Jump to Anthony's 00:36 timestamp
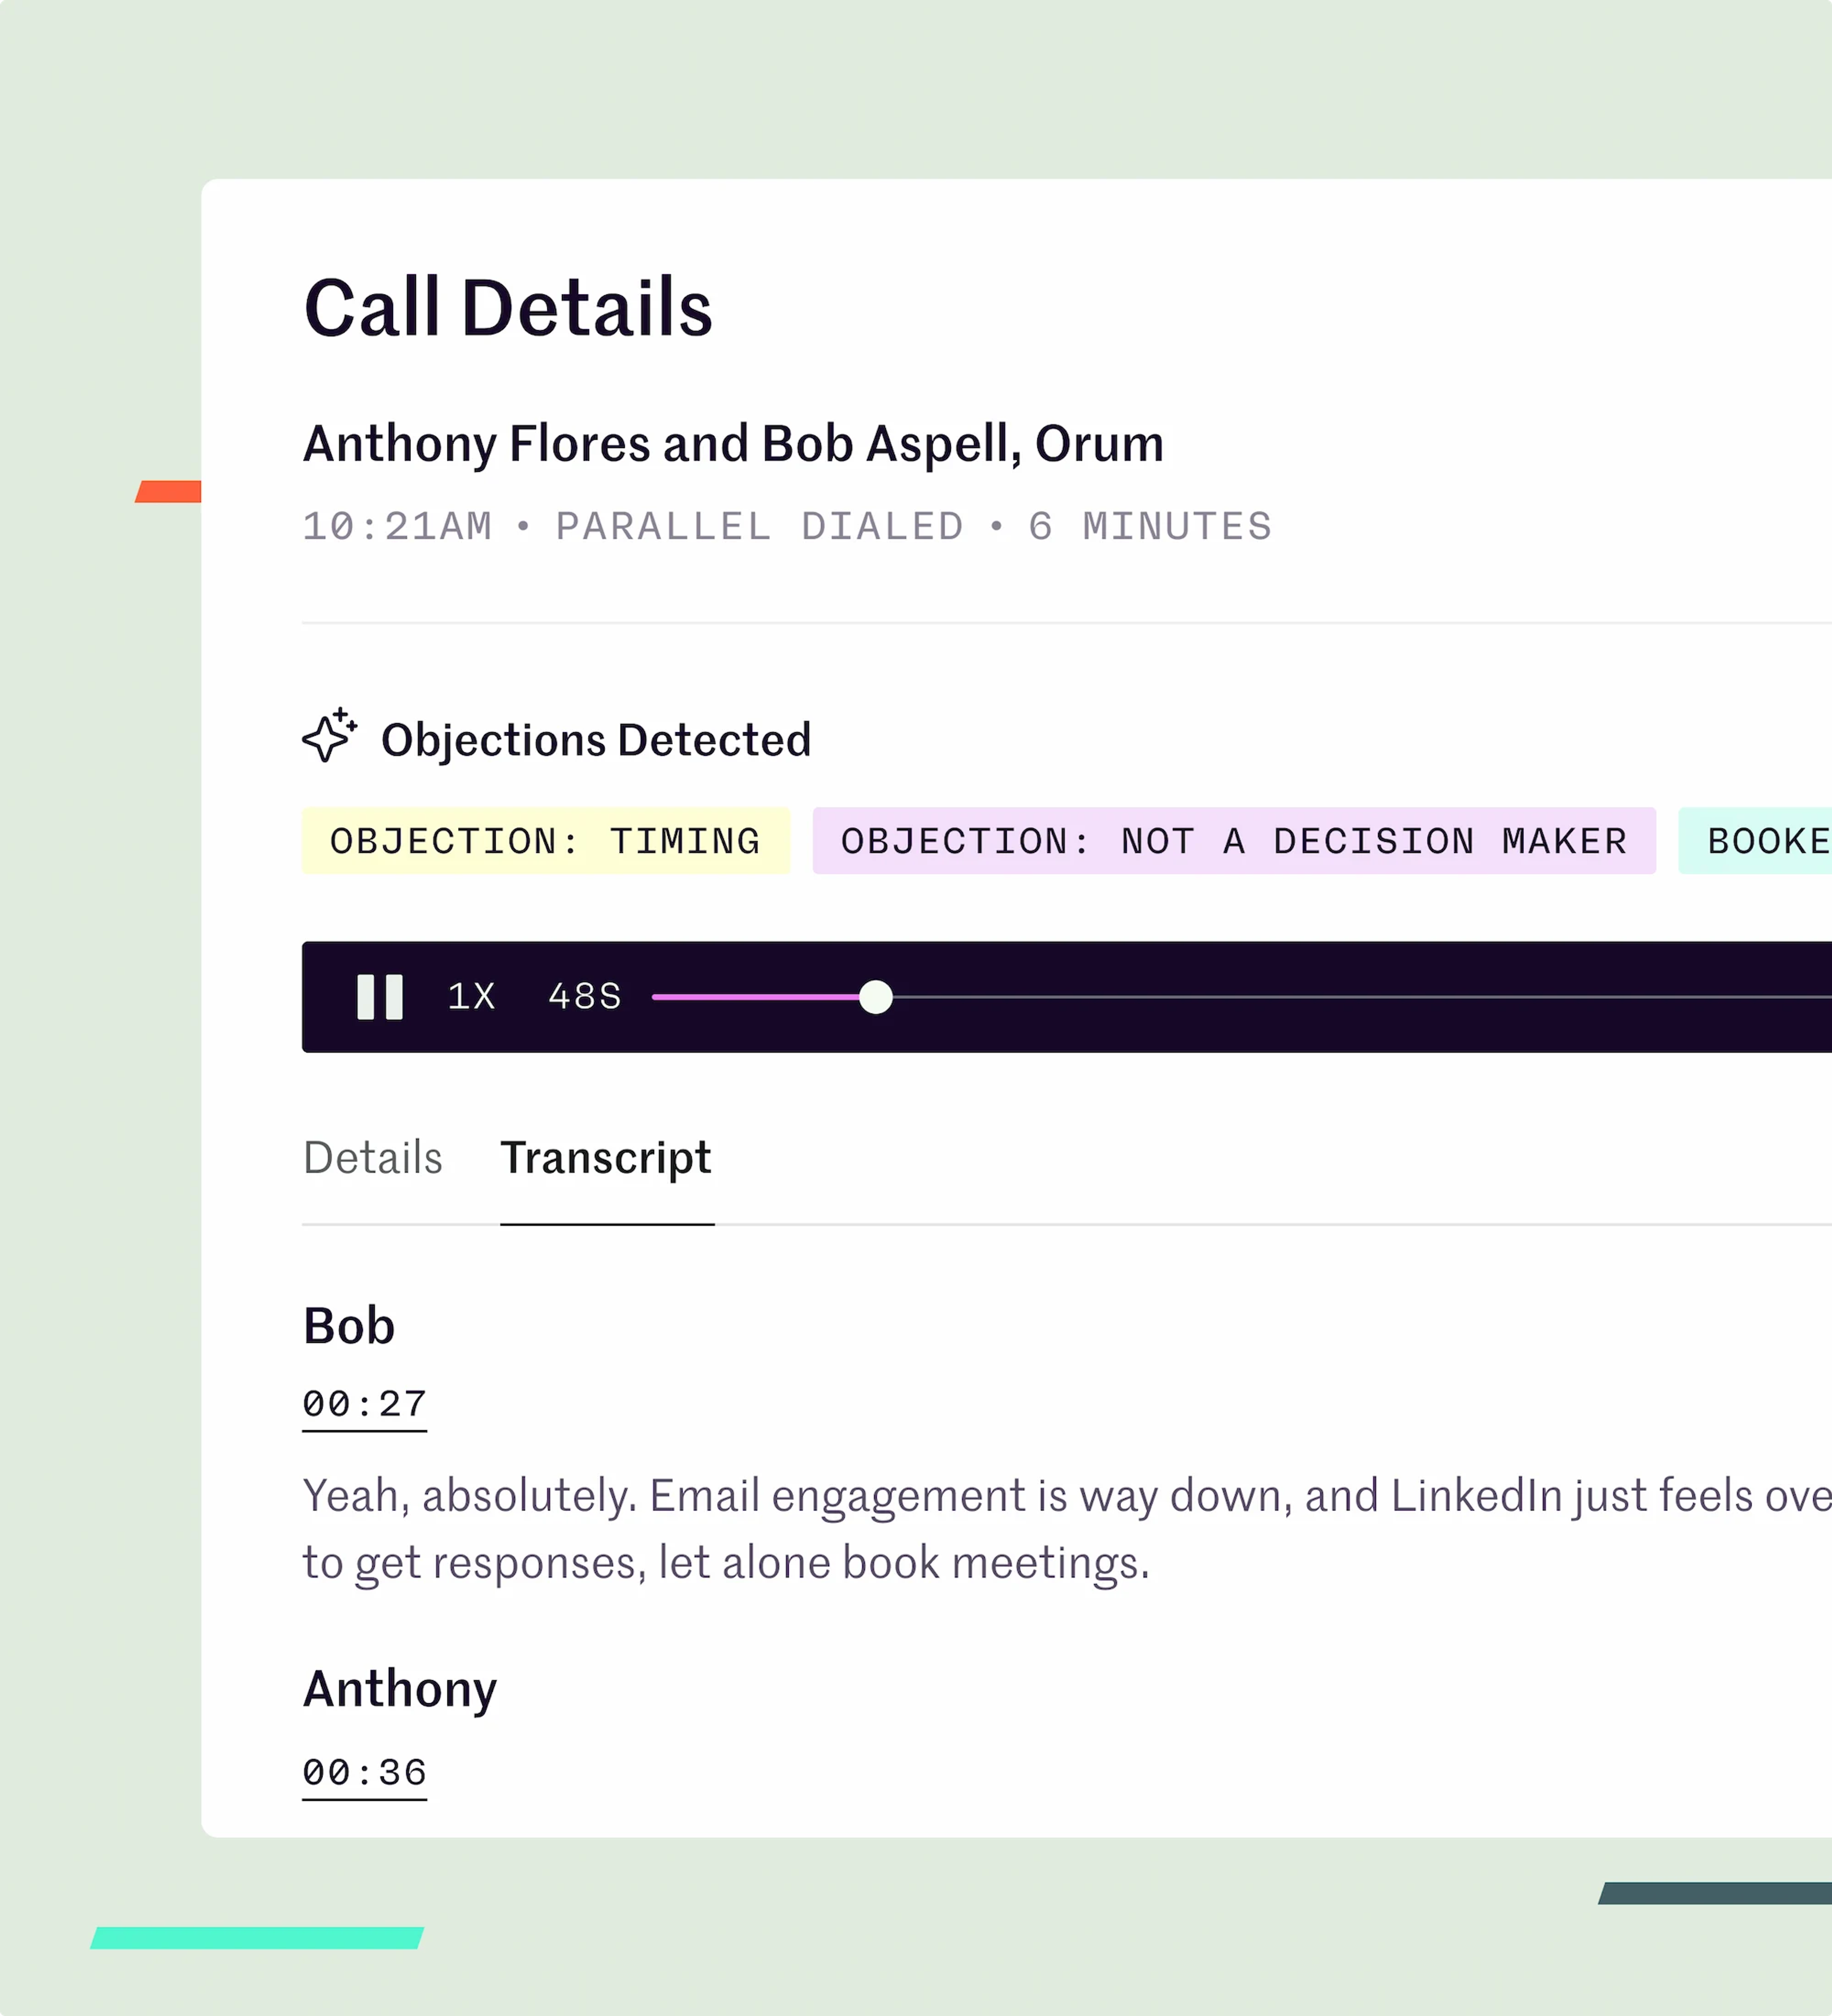1832x2016 pixels. pos(364,1772)
